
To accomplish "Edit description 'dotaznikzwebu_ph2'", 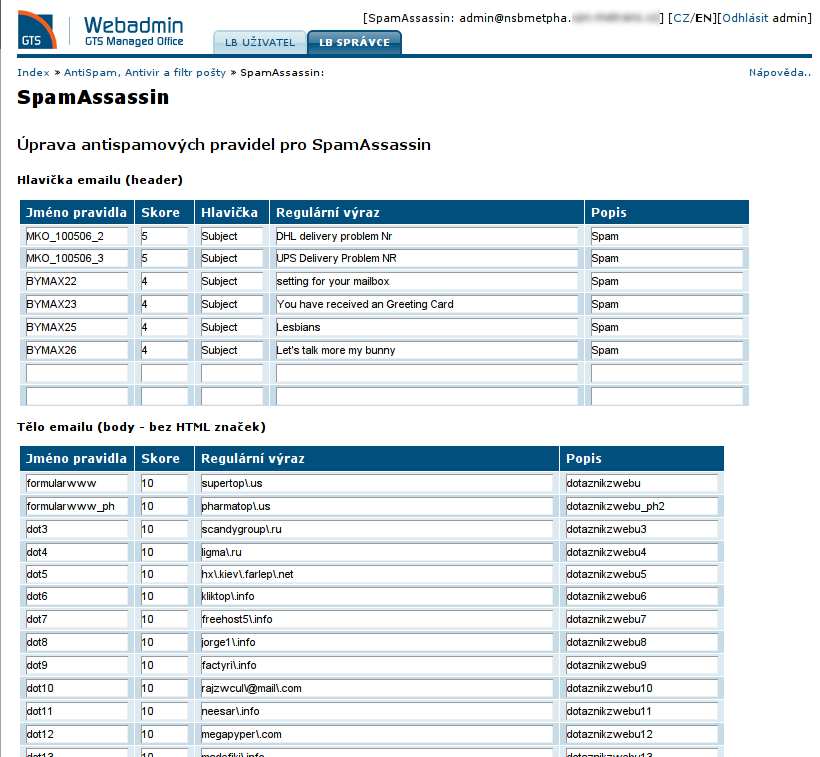I will pyautogui.click(x=642, y=506).
